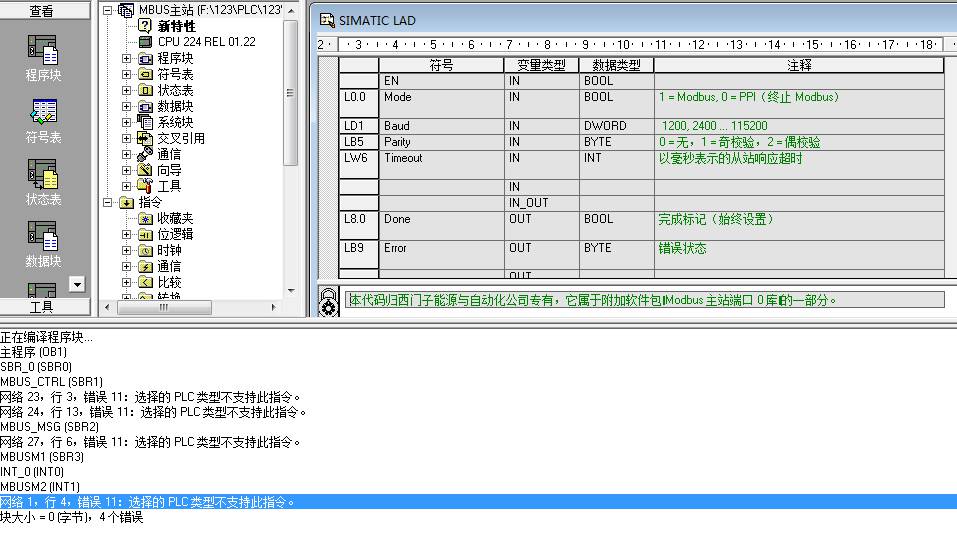Click the lock icon beside protected code note
The width and height of the screenshot is (957, 551).
(x=328, y=301)
